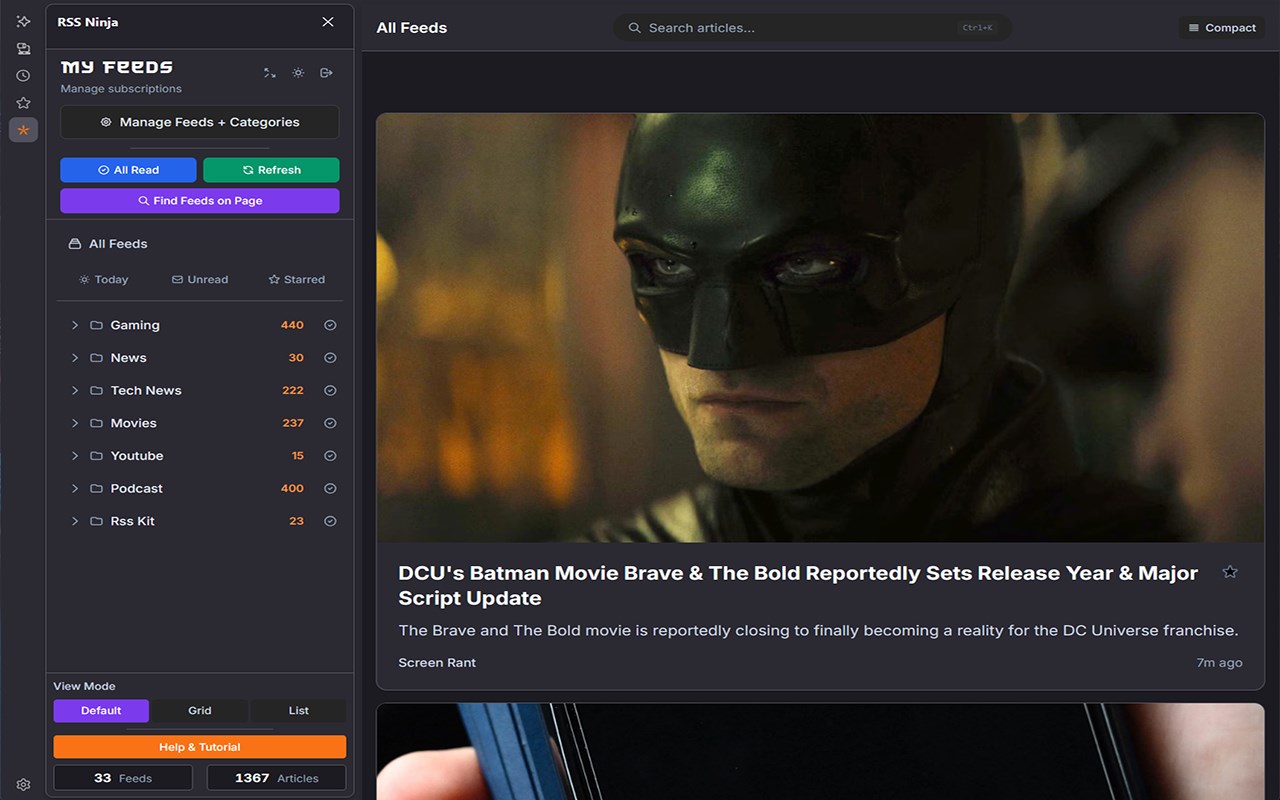Switch to the Unread filter
1280x800 pixels.
tap(200, 280)
